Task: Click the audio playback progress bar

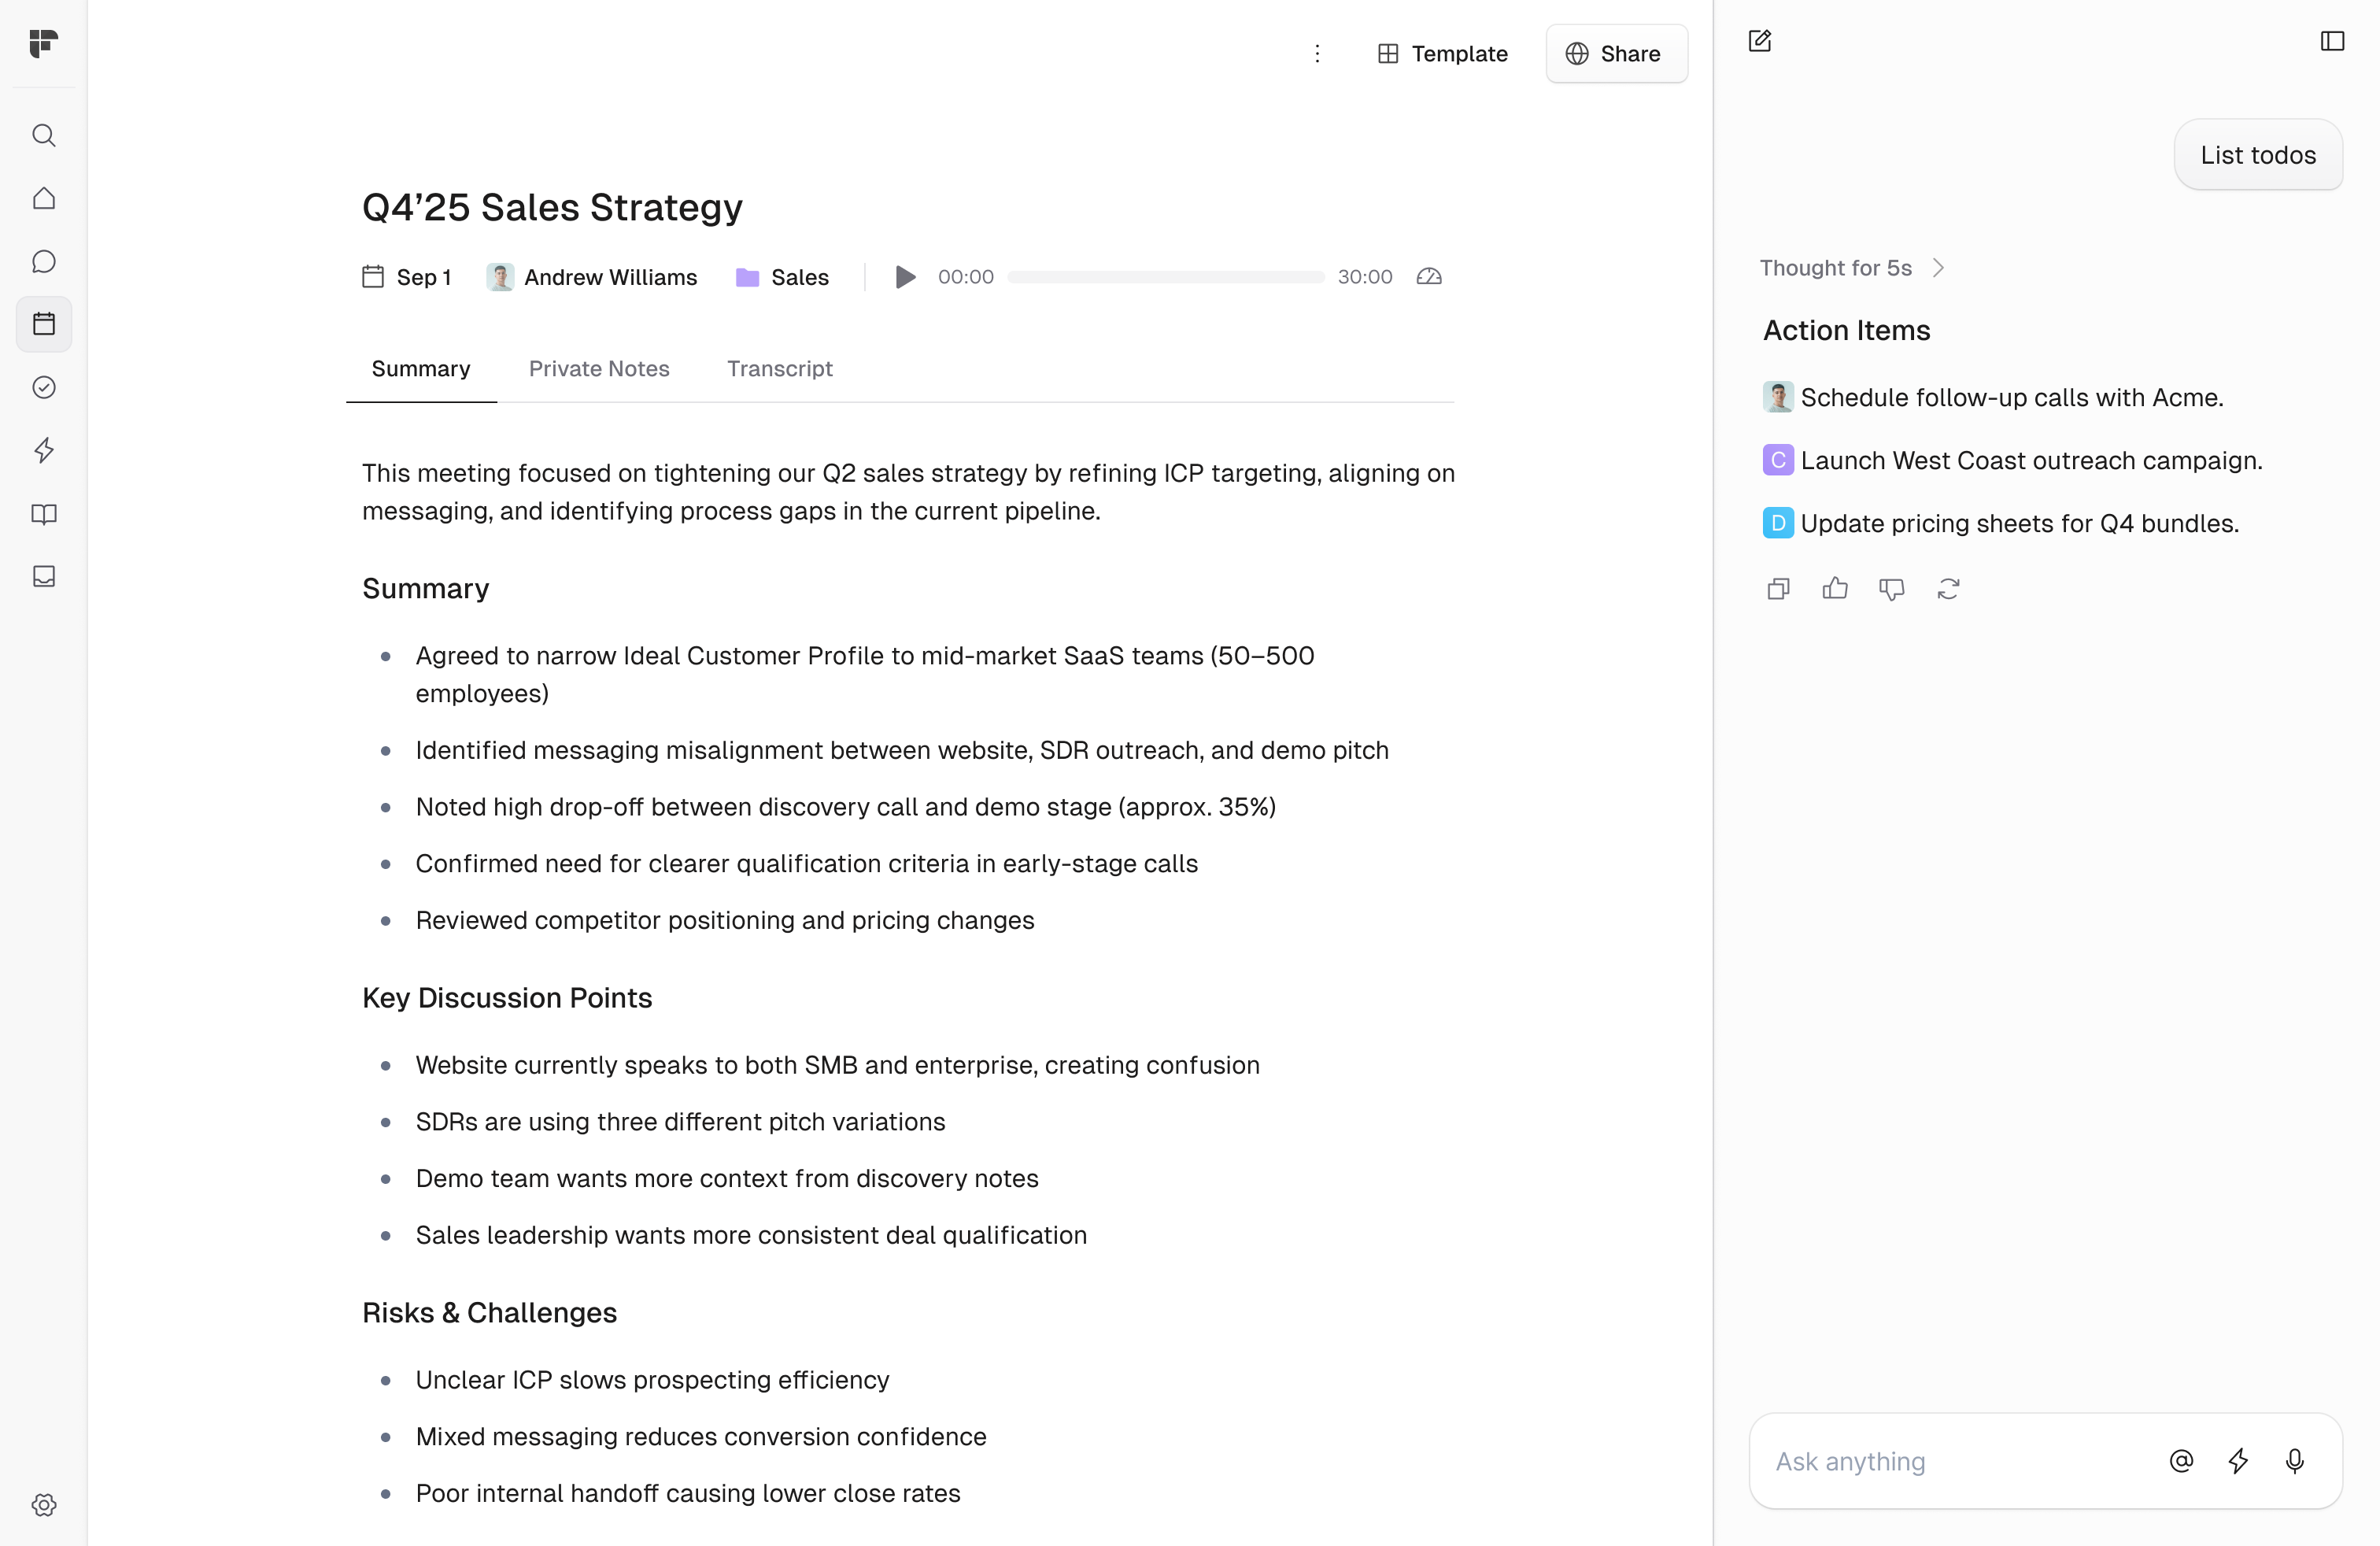Action: click(1165, 277)
